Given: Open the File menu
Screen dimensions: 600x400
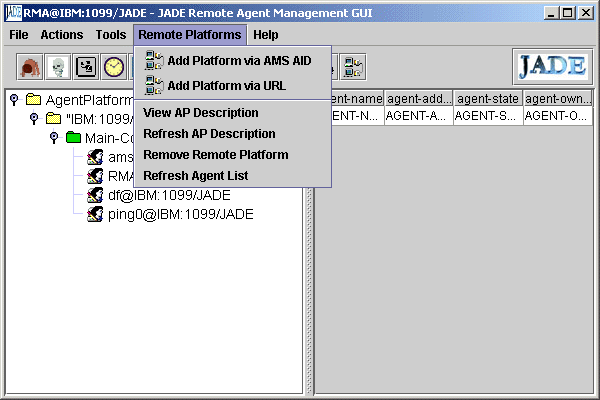Looking at the screenshot, I should pos(19,35).
